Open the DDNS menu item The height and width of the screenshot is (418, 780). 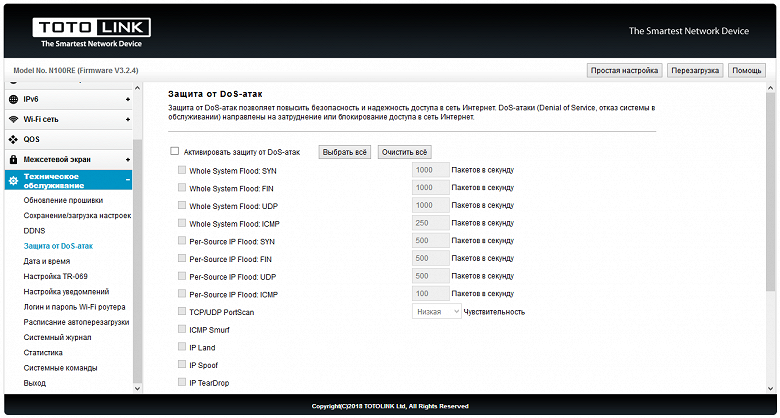pos(35,230)
